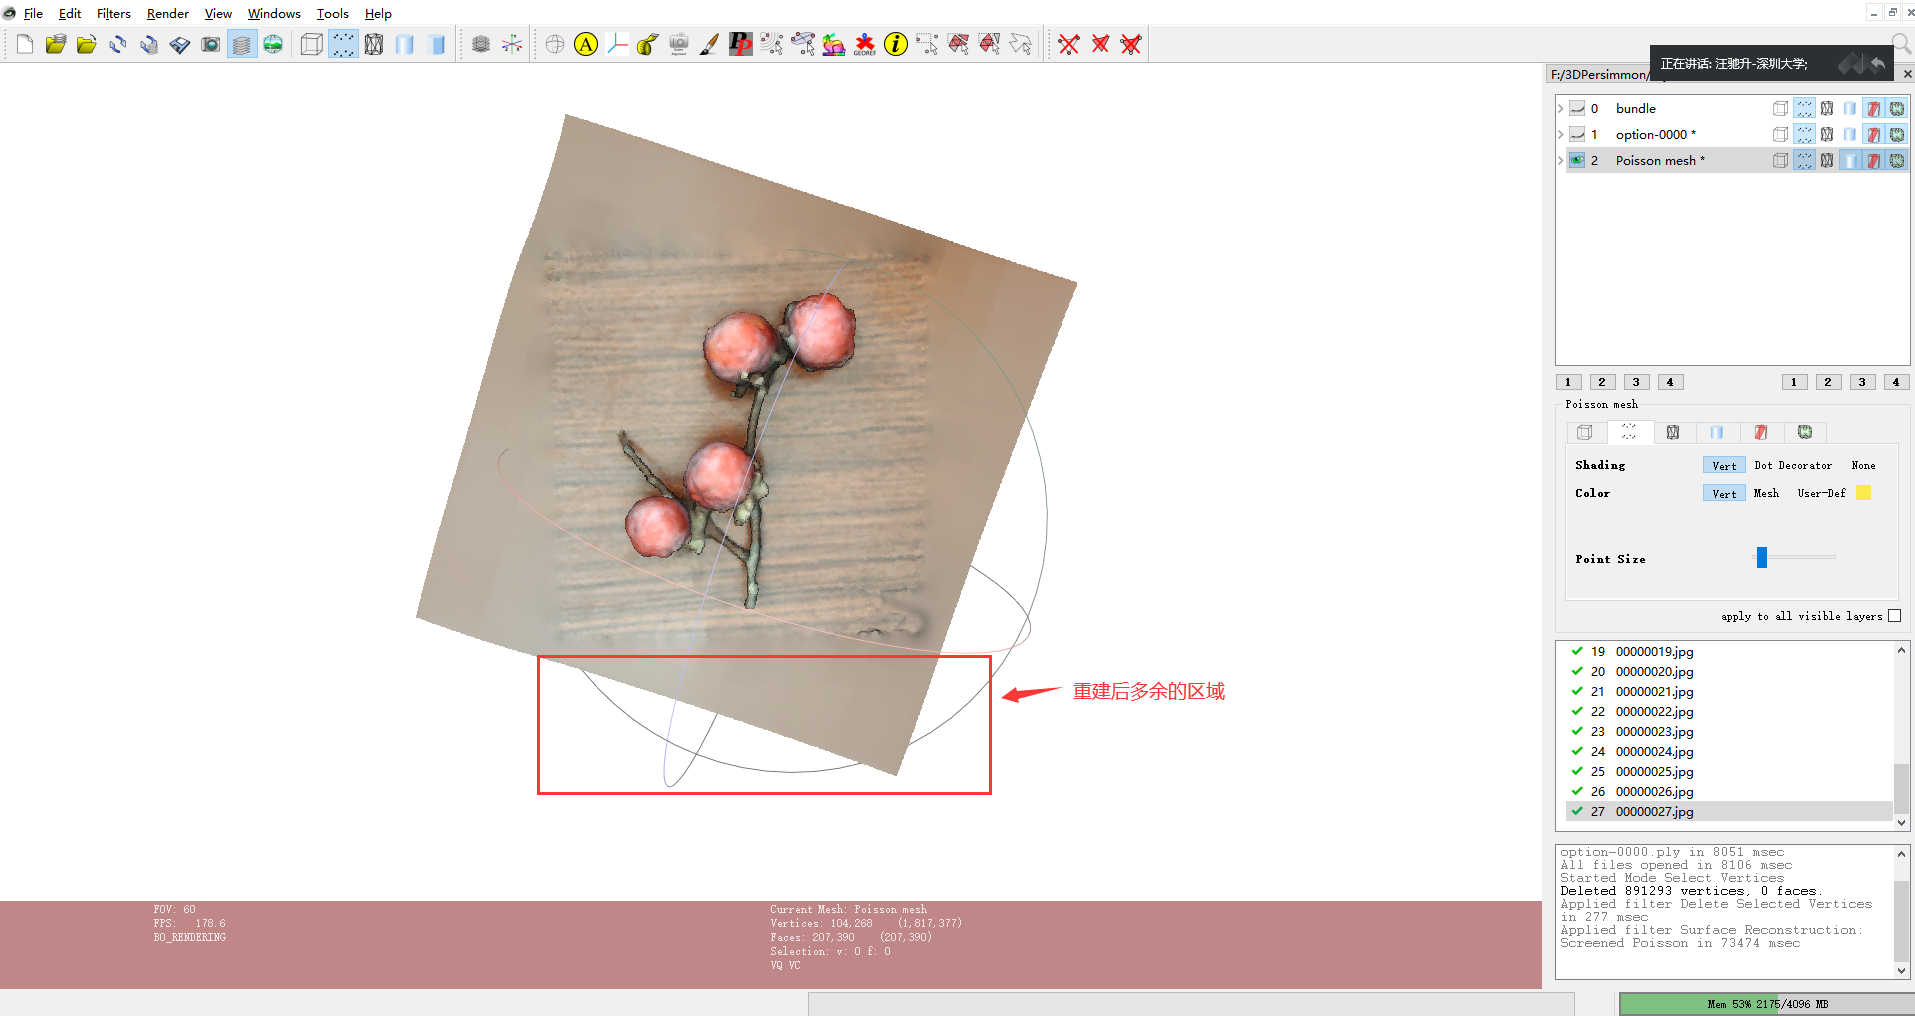Set Color to Mesh
Image resolution: width=1915 pixels, height=1016 pixels.
pyautogui.click(x=1766, y=493)
